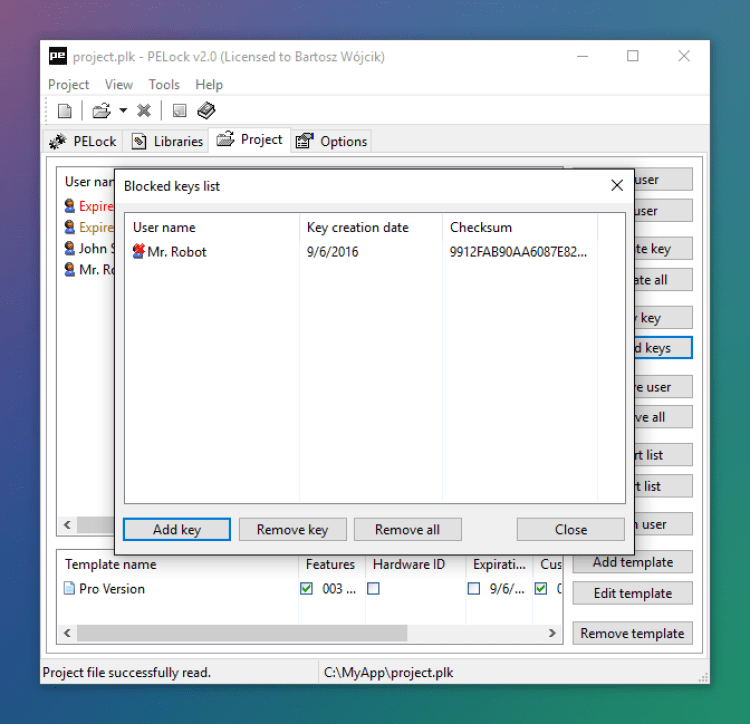Click the PELock app icon in title bar
The width and height of the screenshot is (750, 724).
click(58, 56)
